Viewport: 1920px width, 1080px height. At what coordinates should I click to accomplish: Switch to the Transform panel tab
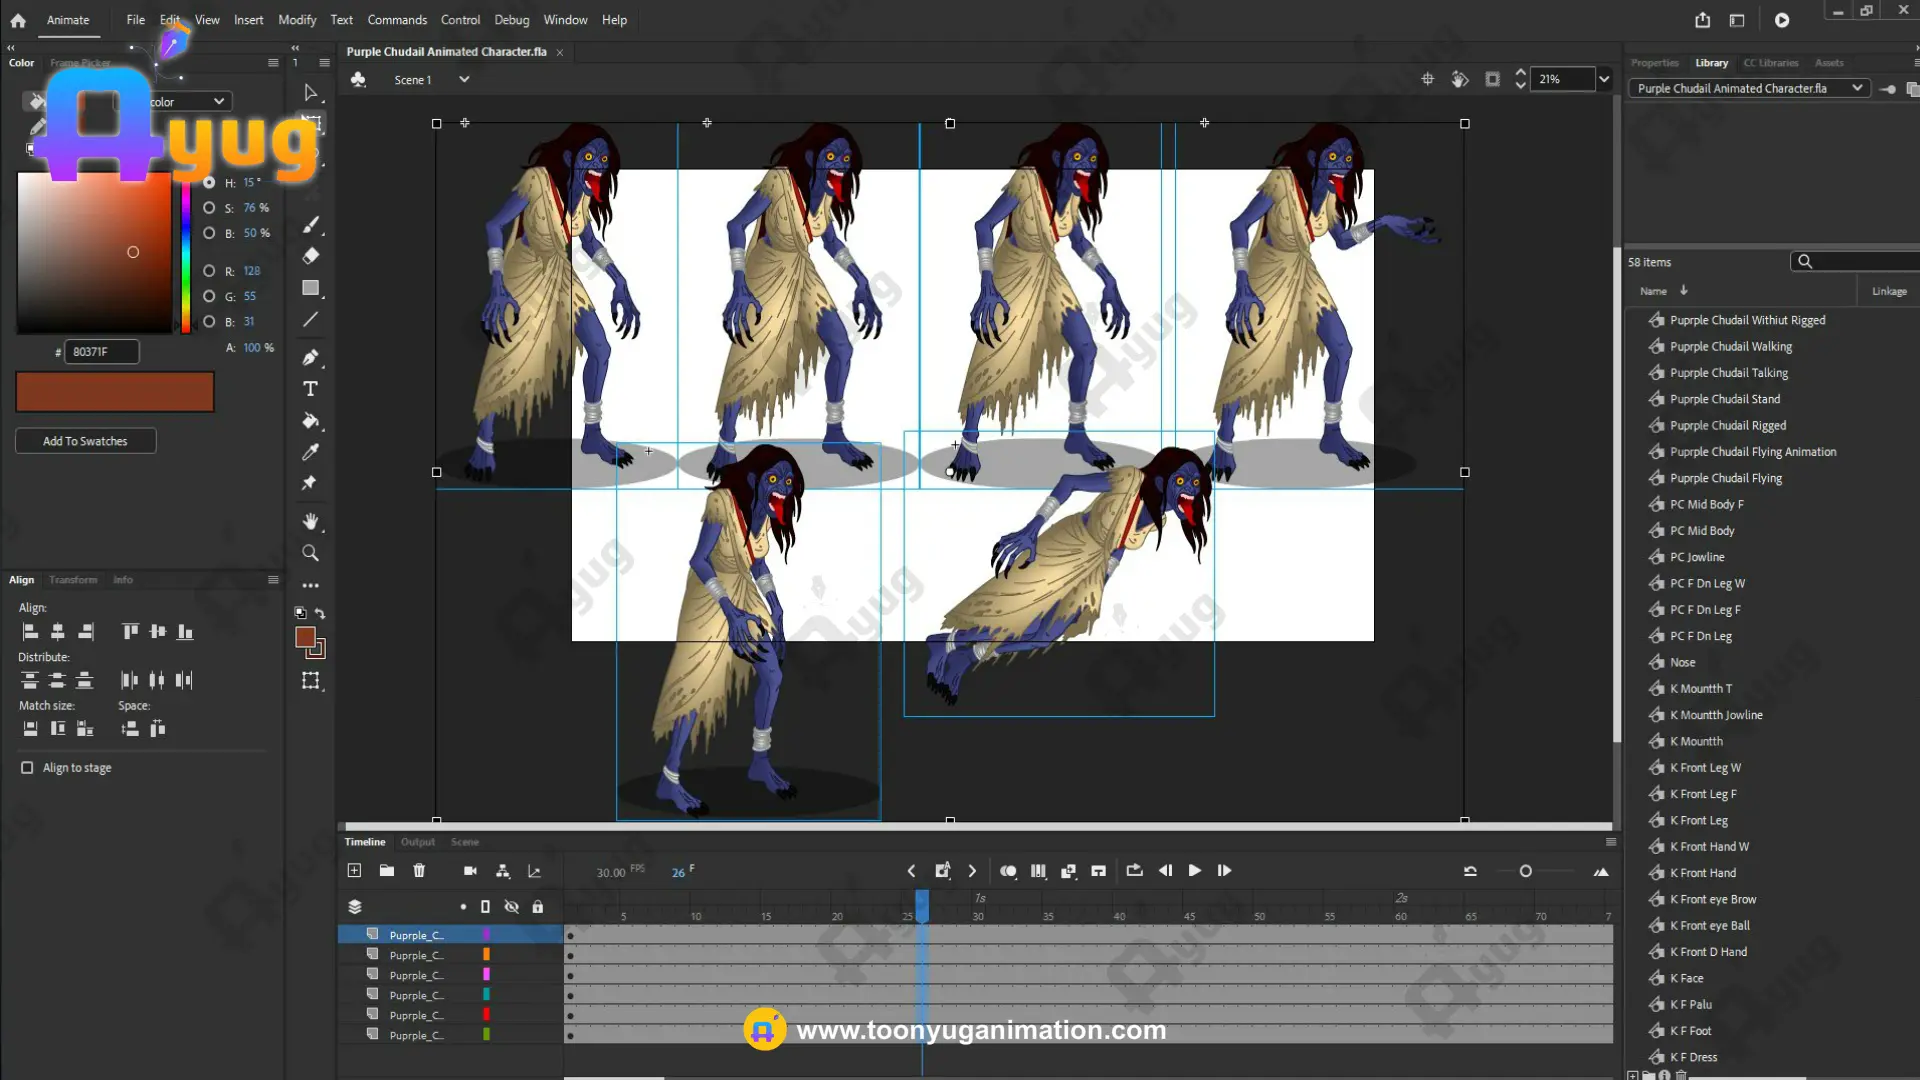[x=73, y=580]
